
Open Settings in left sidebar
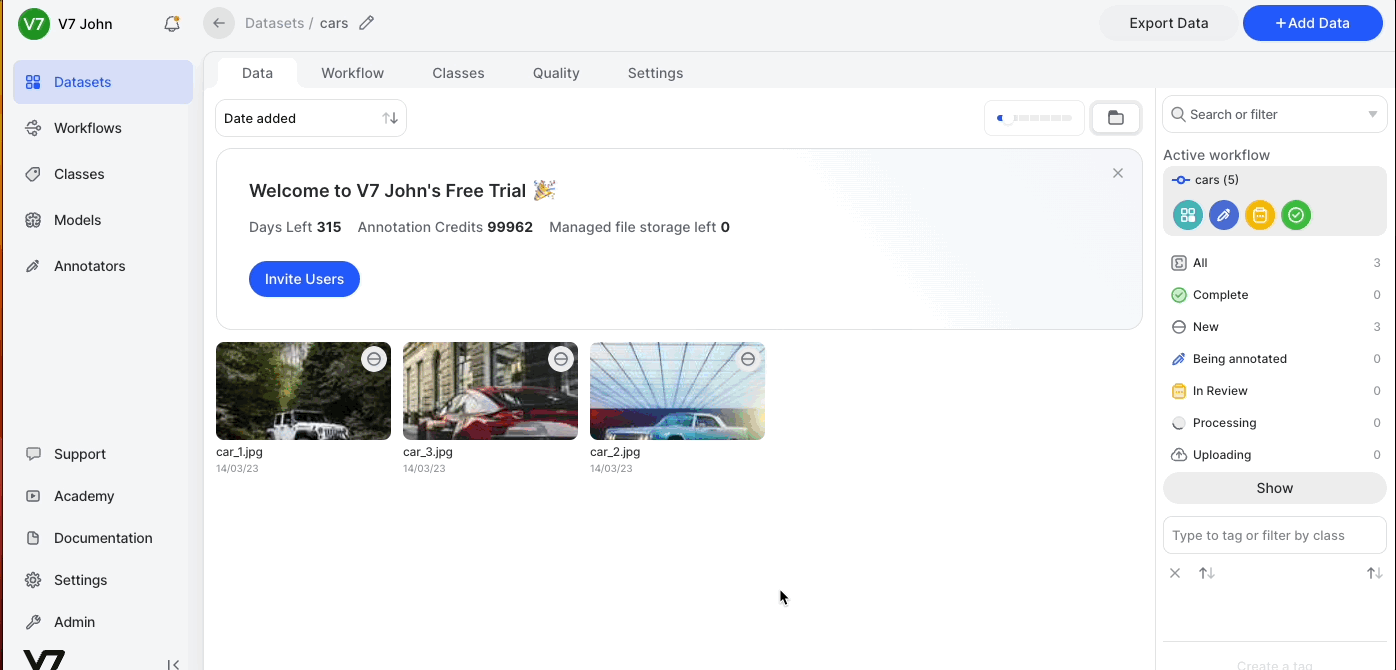click(103, 580)
